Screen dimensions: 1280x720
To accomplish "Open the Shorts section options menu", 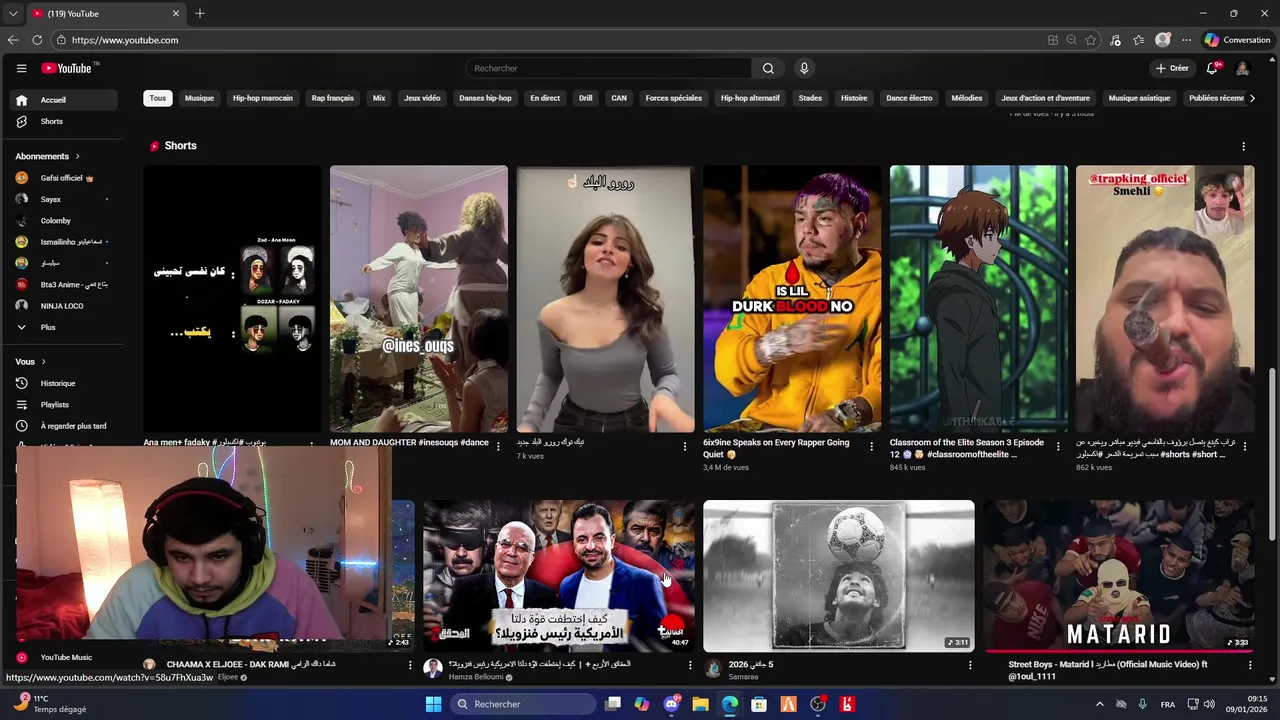I will click(1243, 146).
